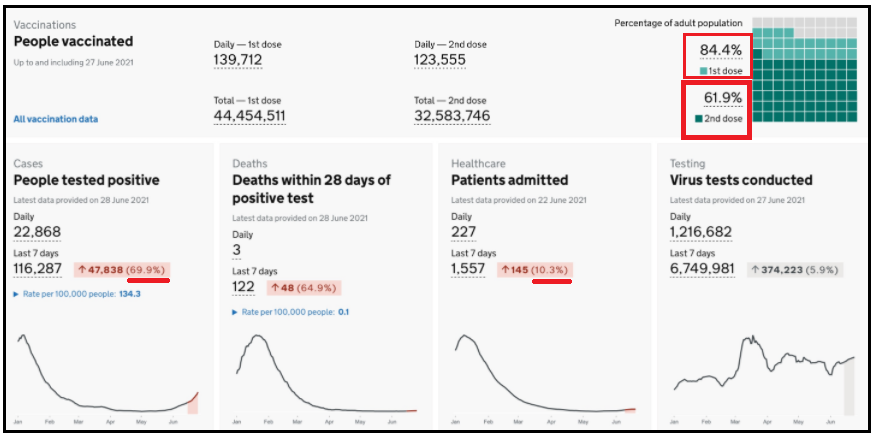Click the total 1st dose figure 44,454,511

click(x=250, y=116)
